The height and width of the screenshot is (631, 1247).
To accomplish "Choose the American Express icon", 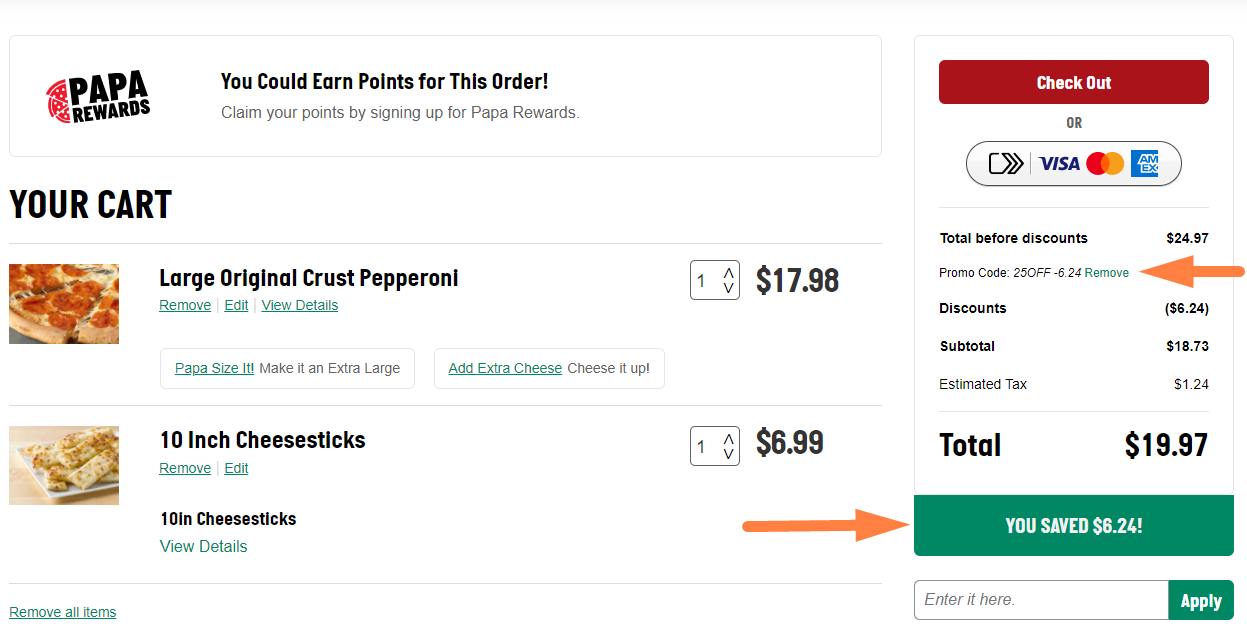I will tap(1144, 163).
